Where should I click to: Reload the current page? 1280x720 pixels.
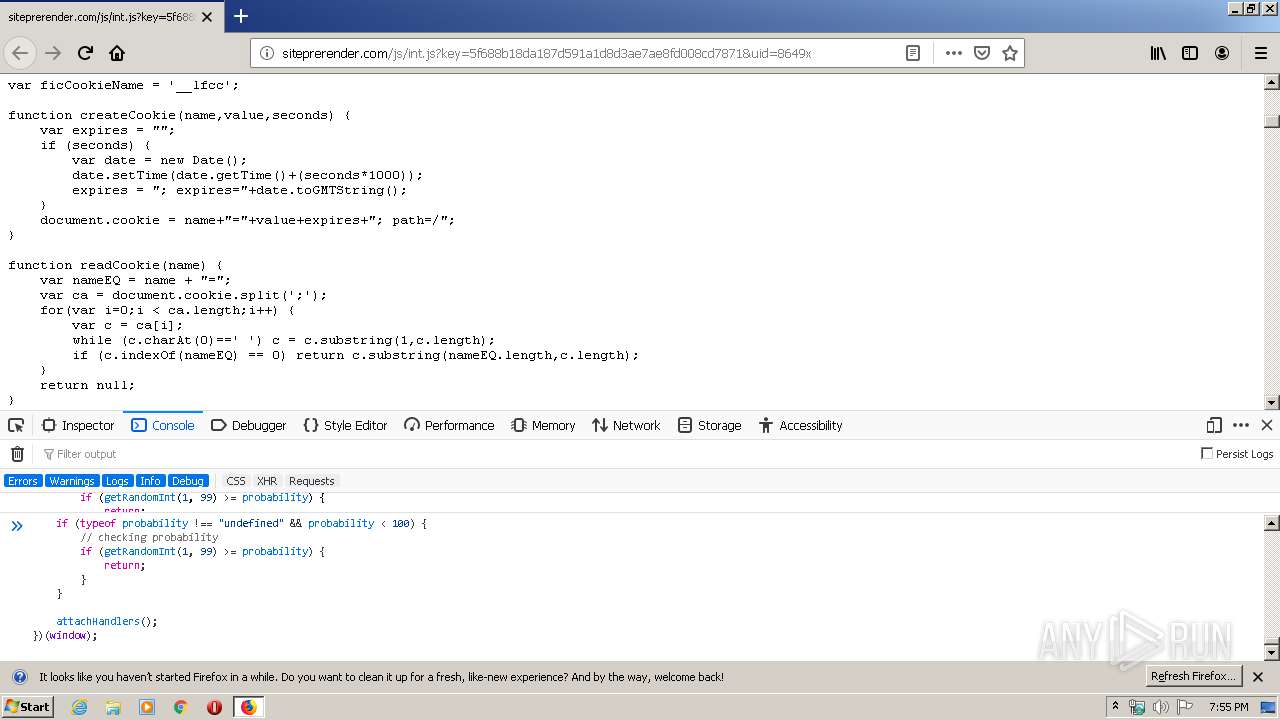click(x=86, y=53)
